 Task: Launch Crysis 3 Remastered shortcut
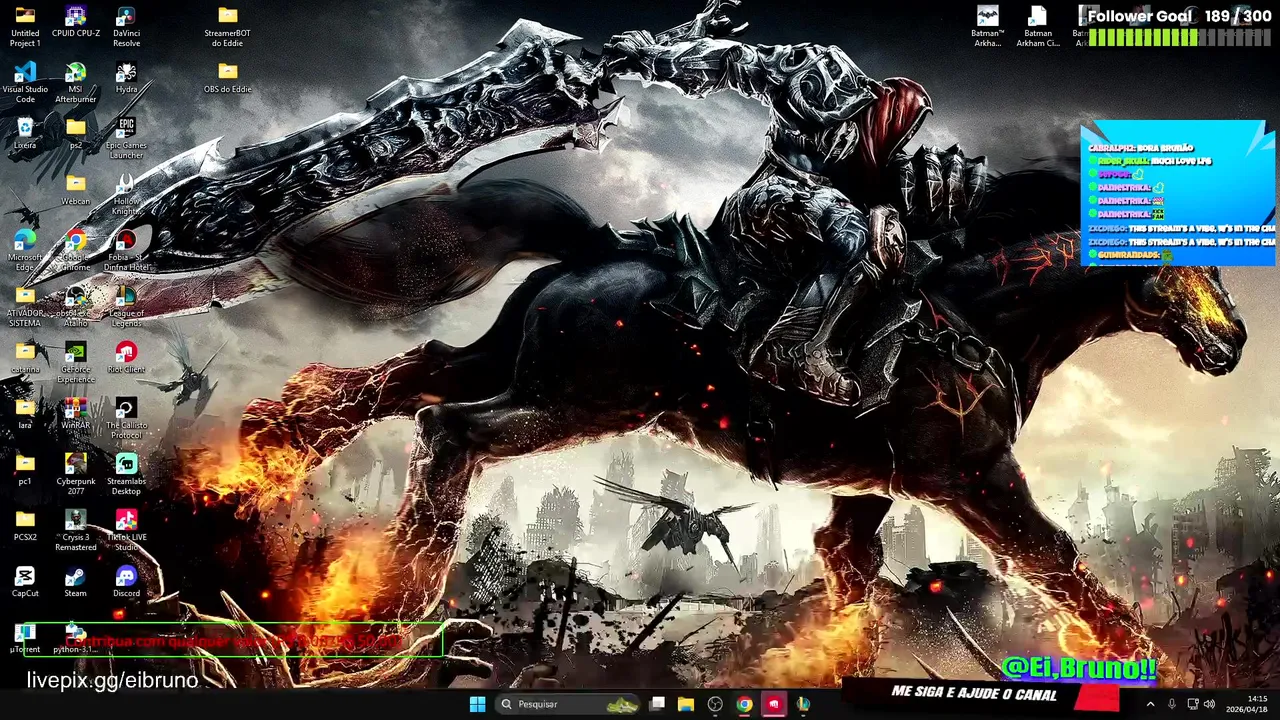[76, 530]
